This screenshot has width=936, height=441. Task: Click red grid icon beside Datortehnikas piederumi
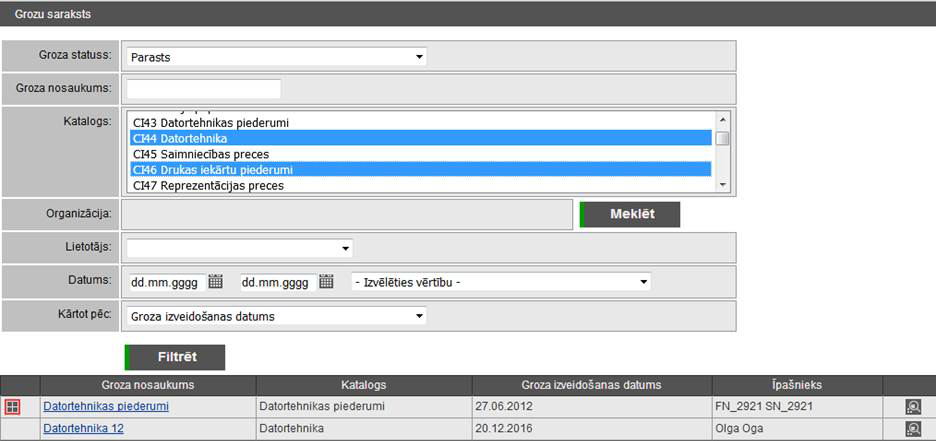[13, 407]
